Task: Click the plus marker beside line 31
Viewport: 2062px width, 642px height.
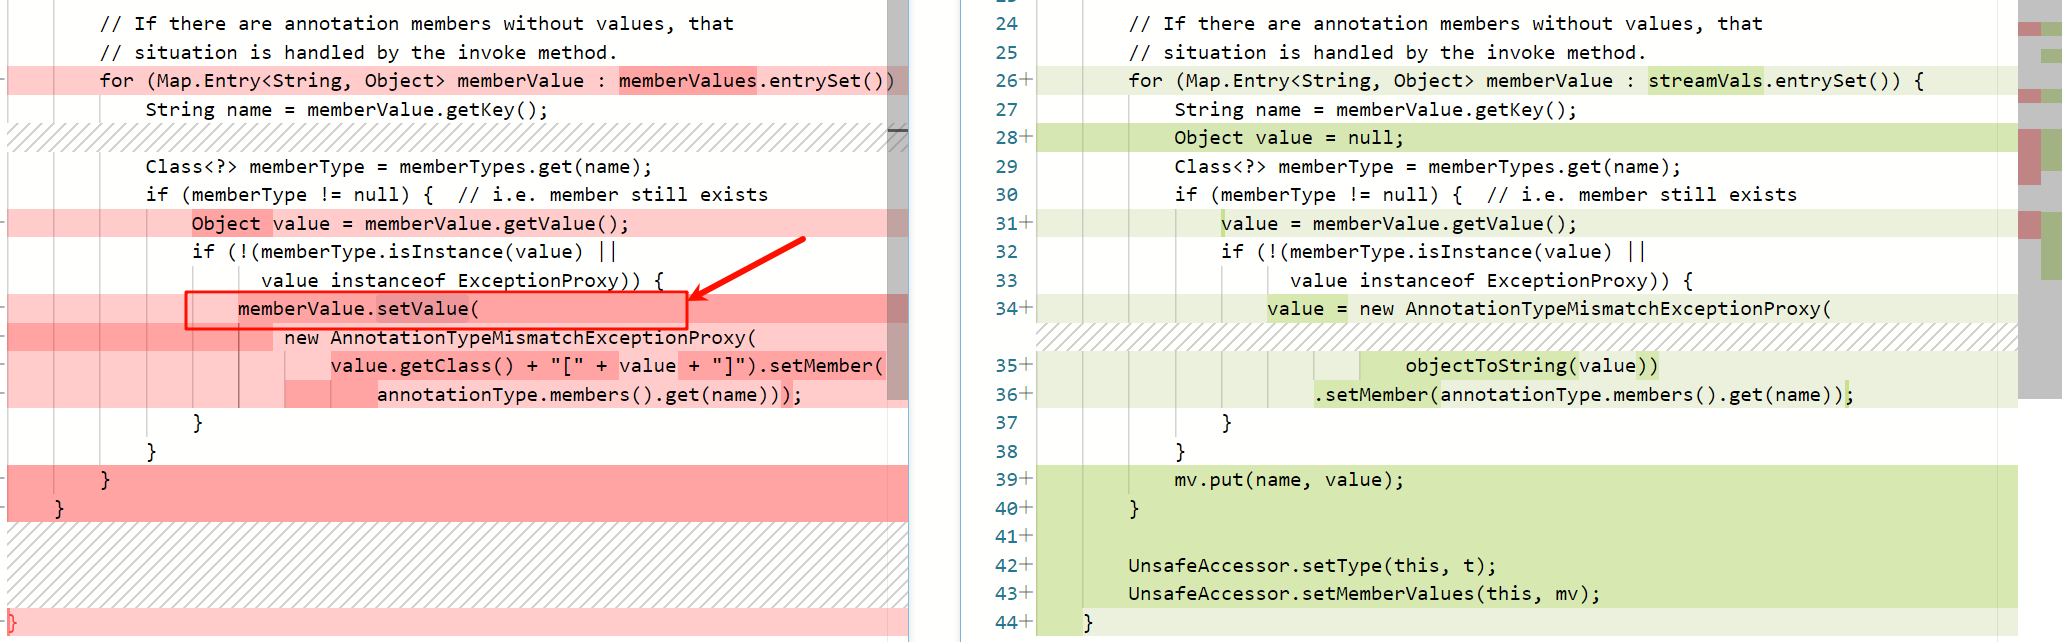Action: pyautogui.click(x=1027, y=223)
